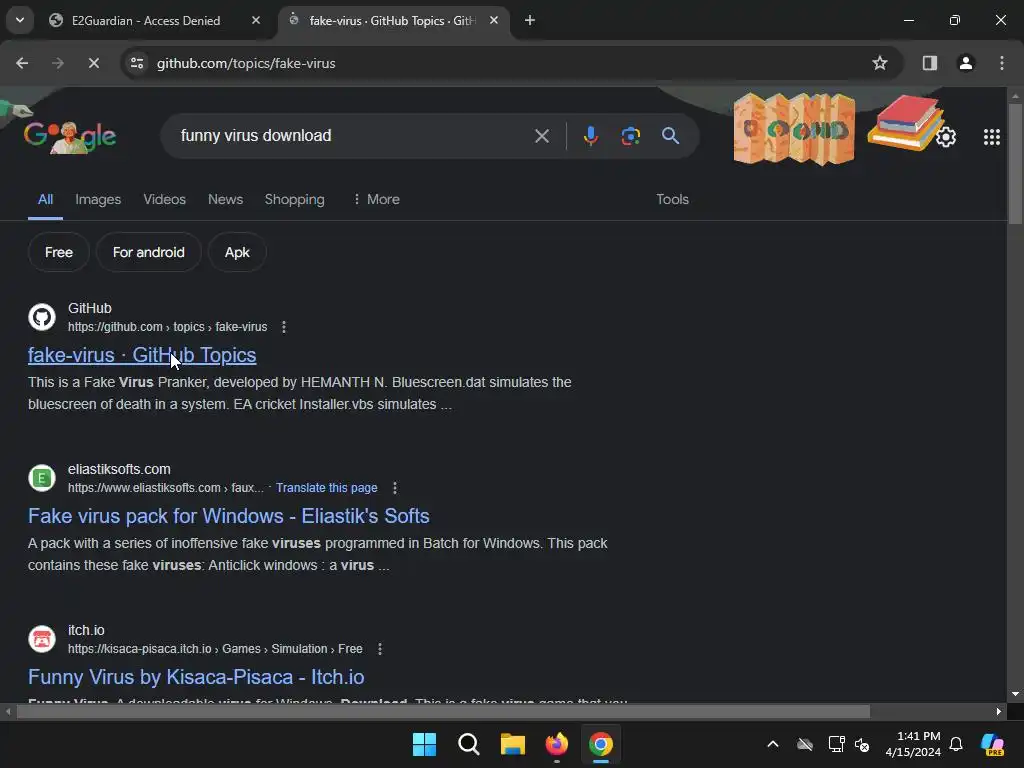
Task: Switch to Images results
Action: pyautogui.click(x=98, y=199)
